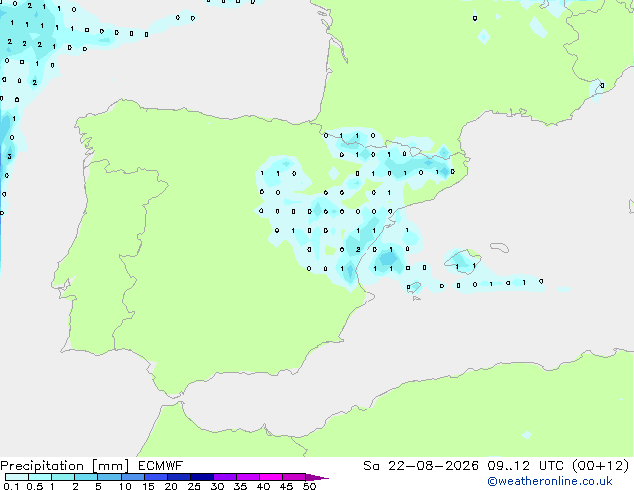Select the 0.5–1 mm legend color box
Viewport: 634px width, 490px height.
click(40, 477)
